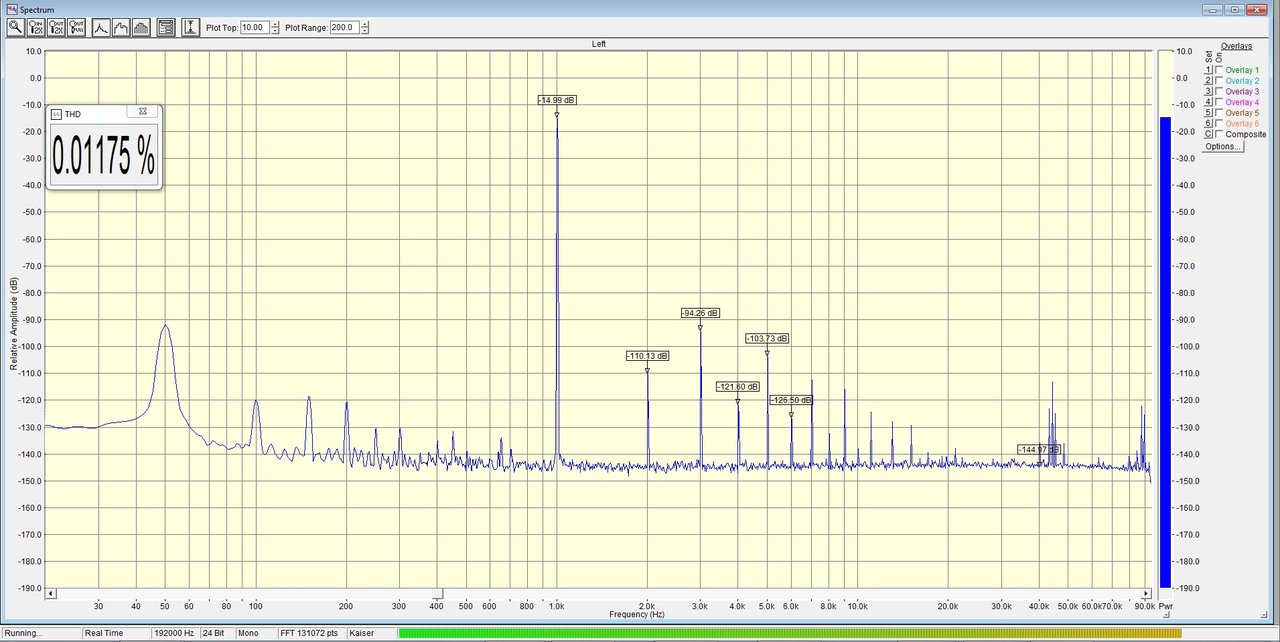Click the -121.60 dB harmonic marker label

point(738,387)
